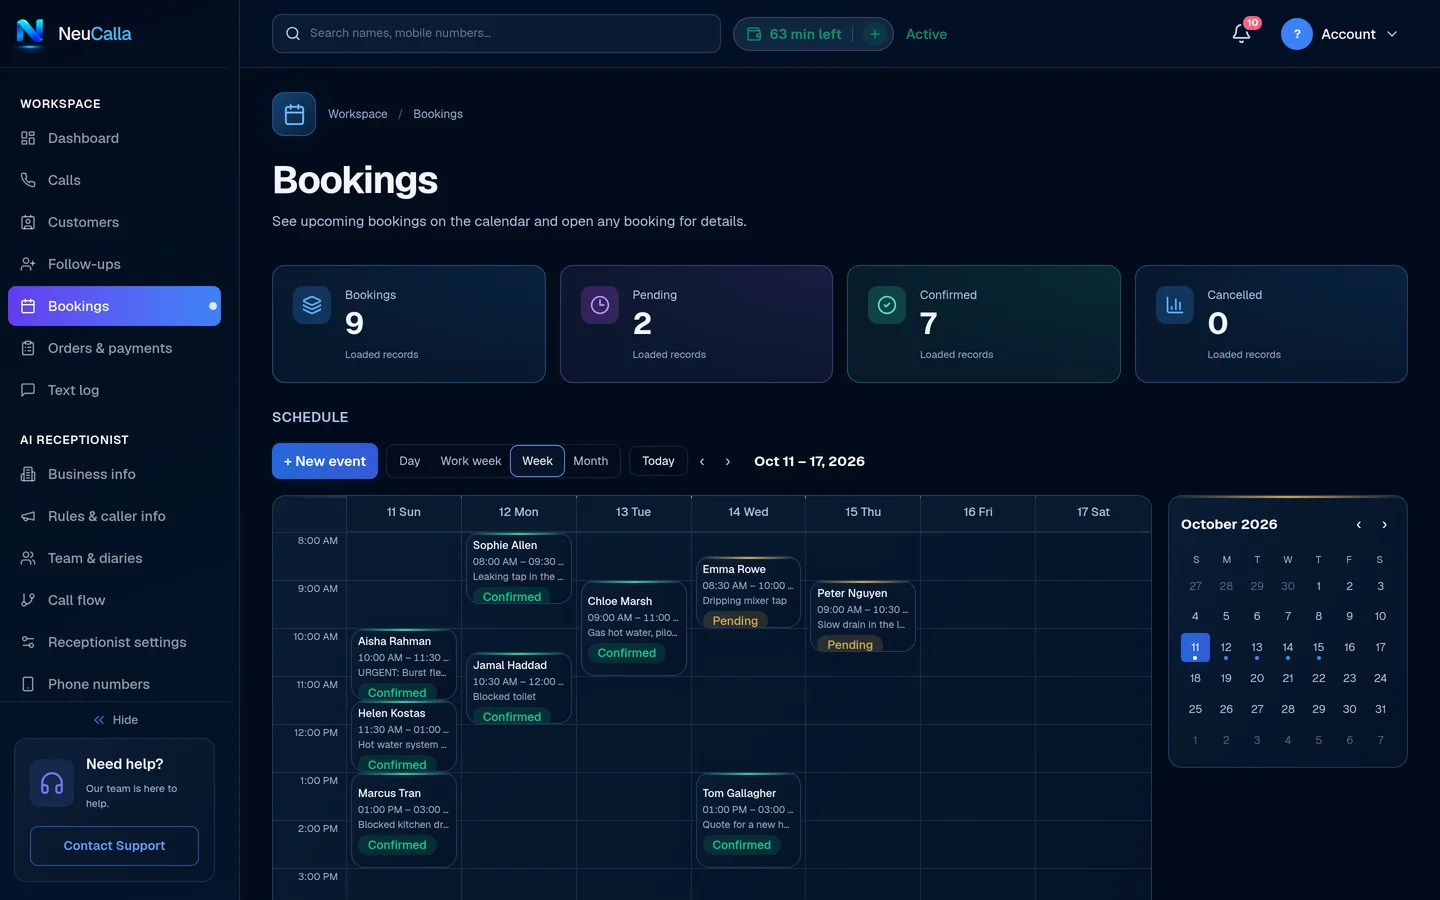Open the Call flow page
The height and width of the screenshot is (900, 1440).
coord(114,600)
